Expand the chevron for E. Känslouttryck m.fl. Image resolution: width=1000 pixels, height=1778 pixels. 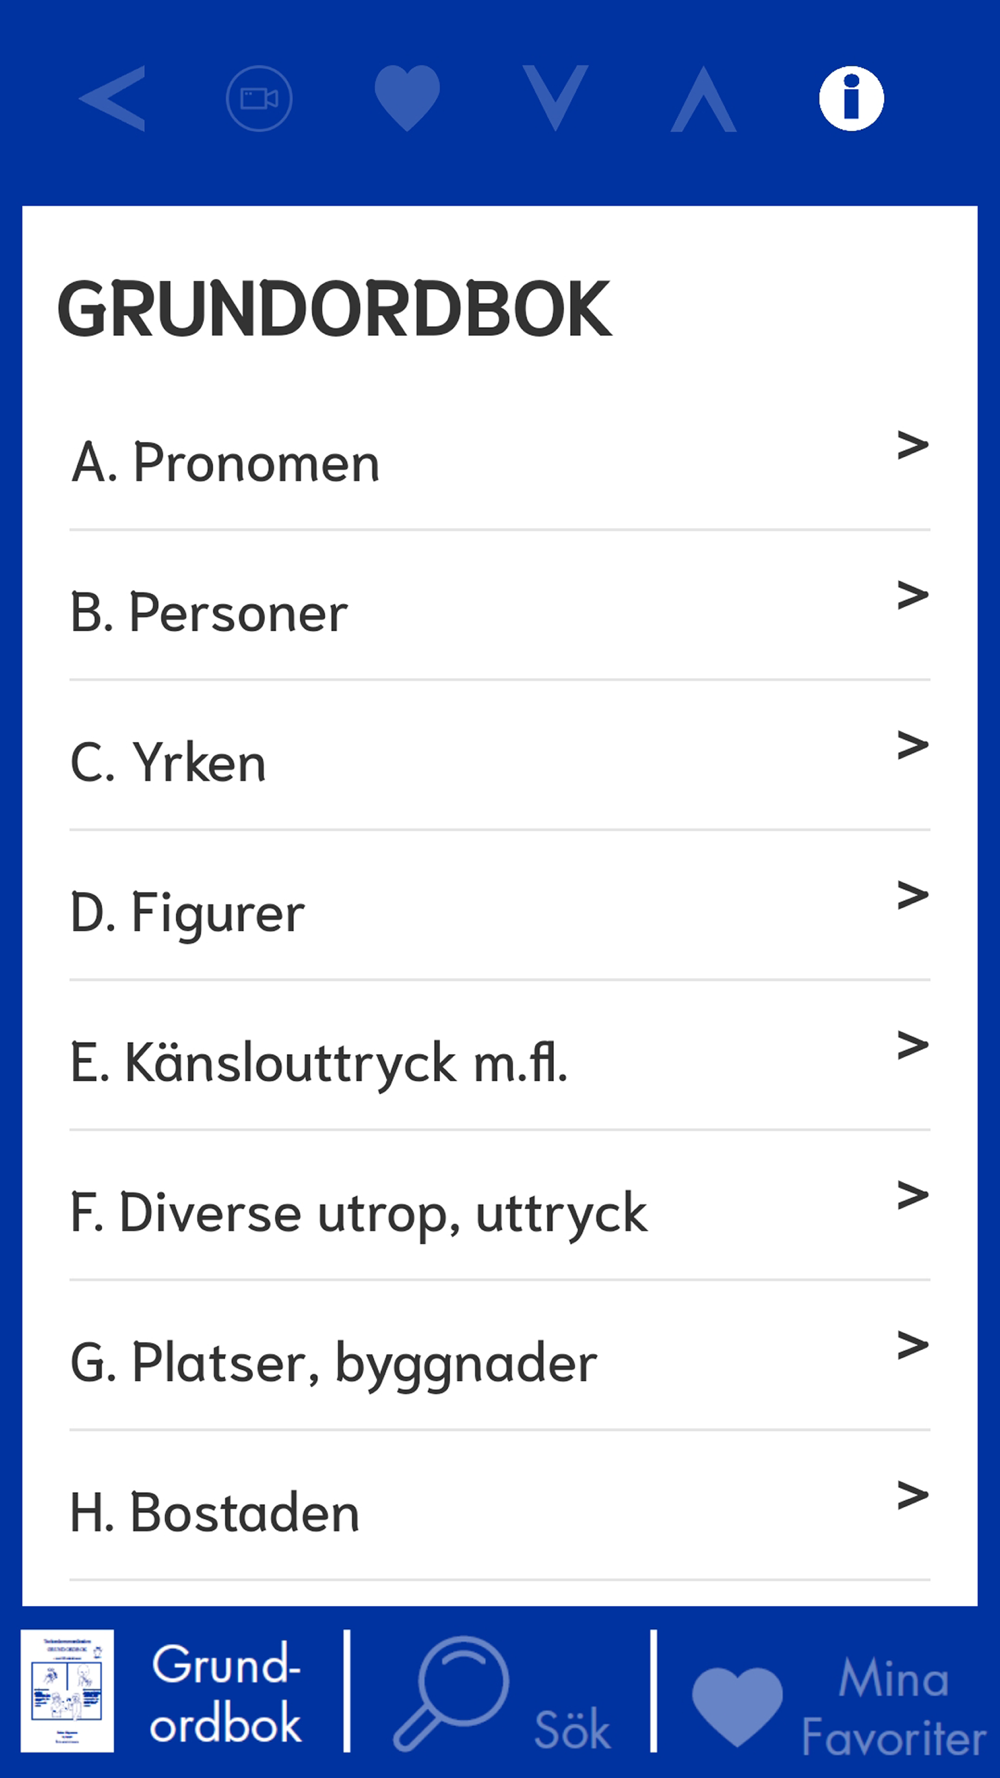click(913, 1045)
